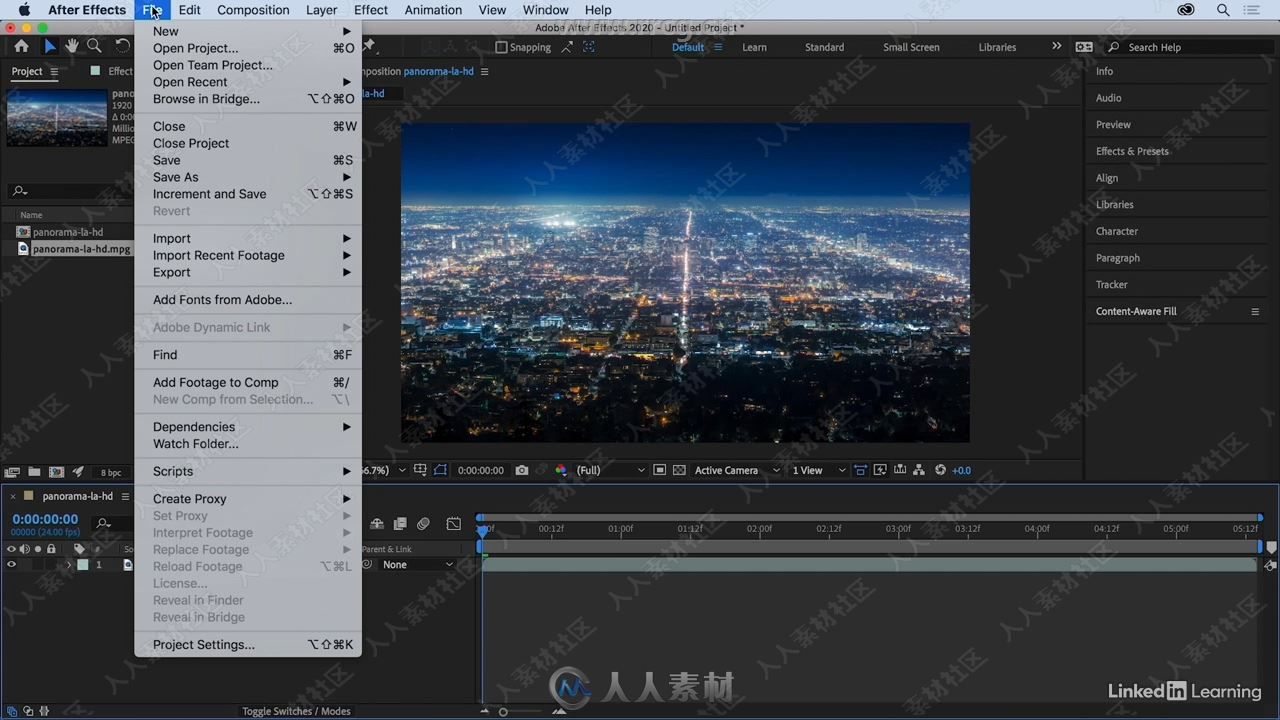Viewport: 1280px width, 720px height.
Task: Click the Interpret Footage icon in Project panel
Action: pos(12,472)
